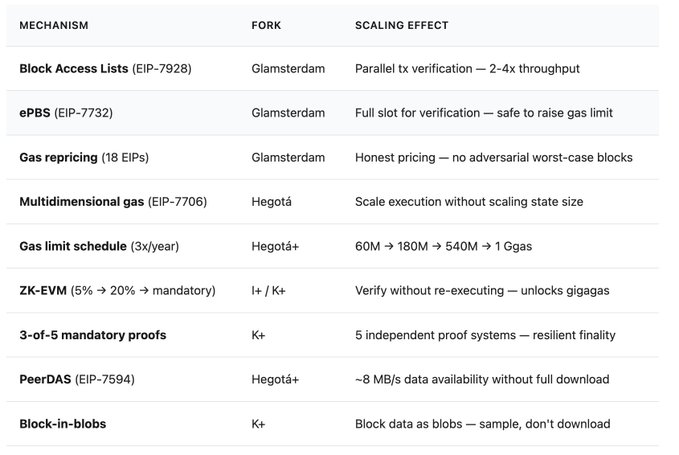Select the Glamsterdam fork in the ePBS row
679x455 pixels.
288,113
